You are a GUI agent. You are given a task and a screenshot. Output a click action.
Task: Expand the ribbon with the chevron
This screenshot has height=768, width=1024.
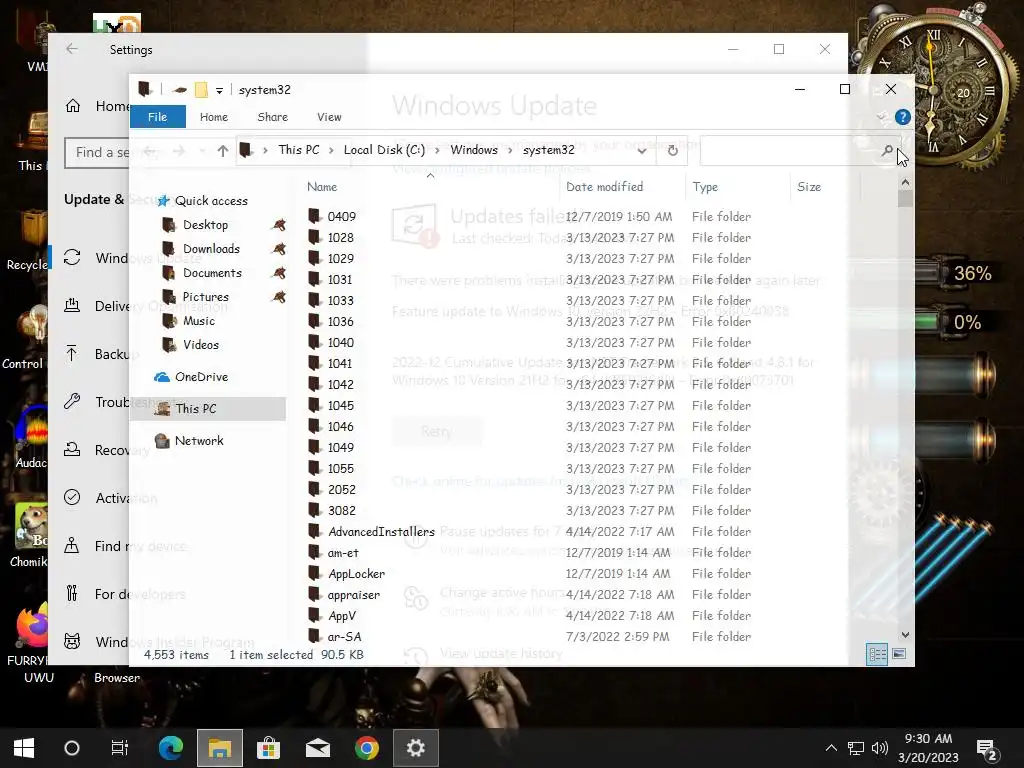click(882, 117)
